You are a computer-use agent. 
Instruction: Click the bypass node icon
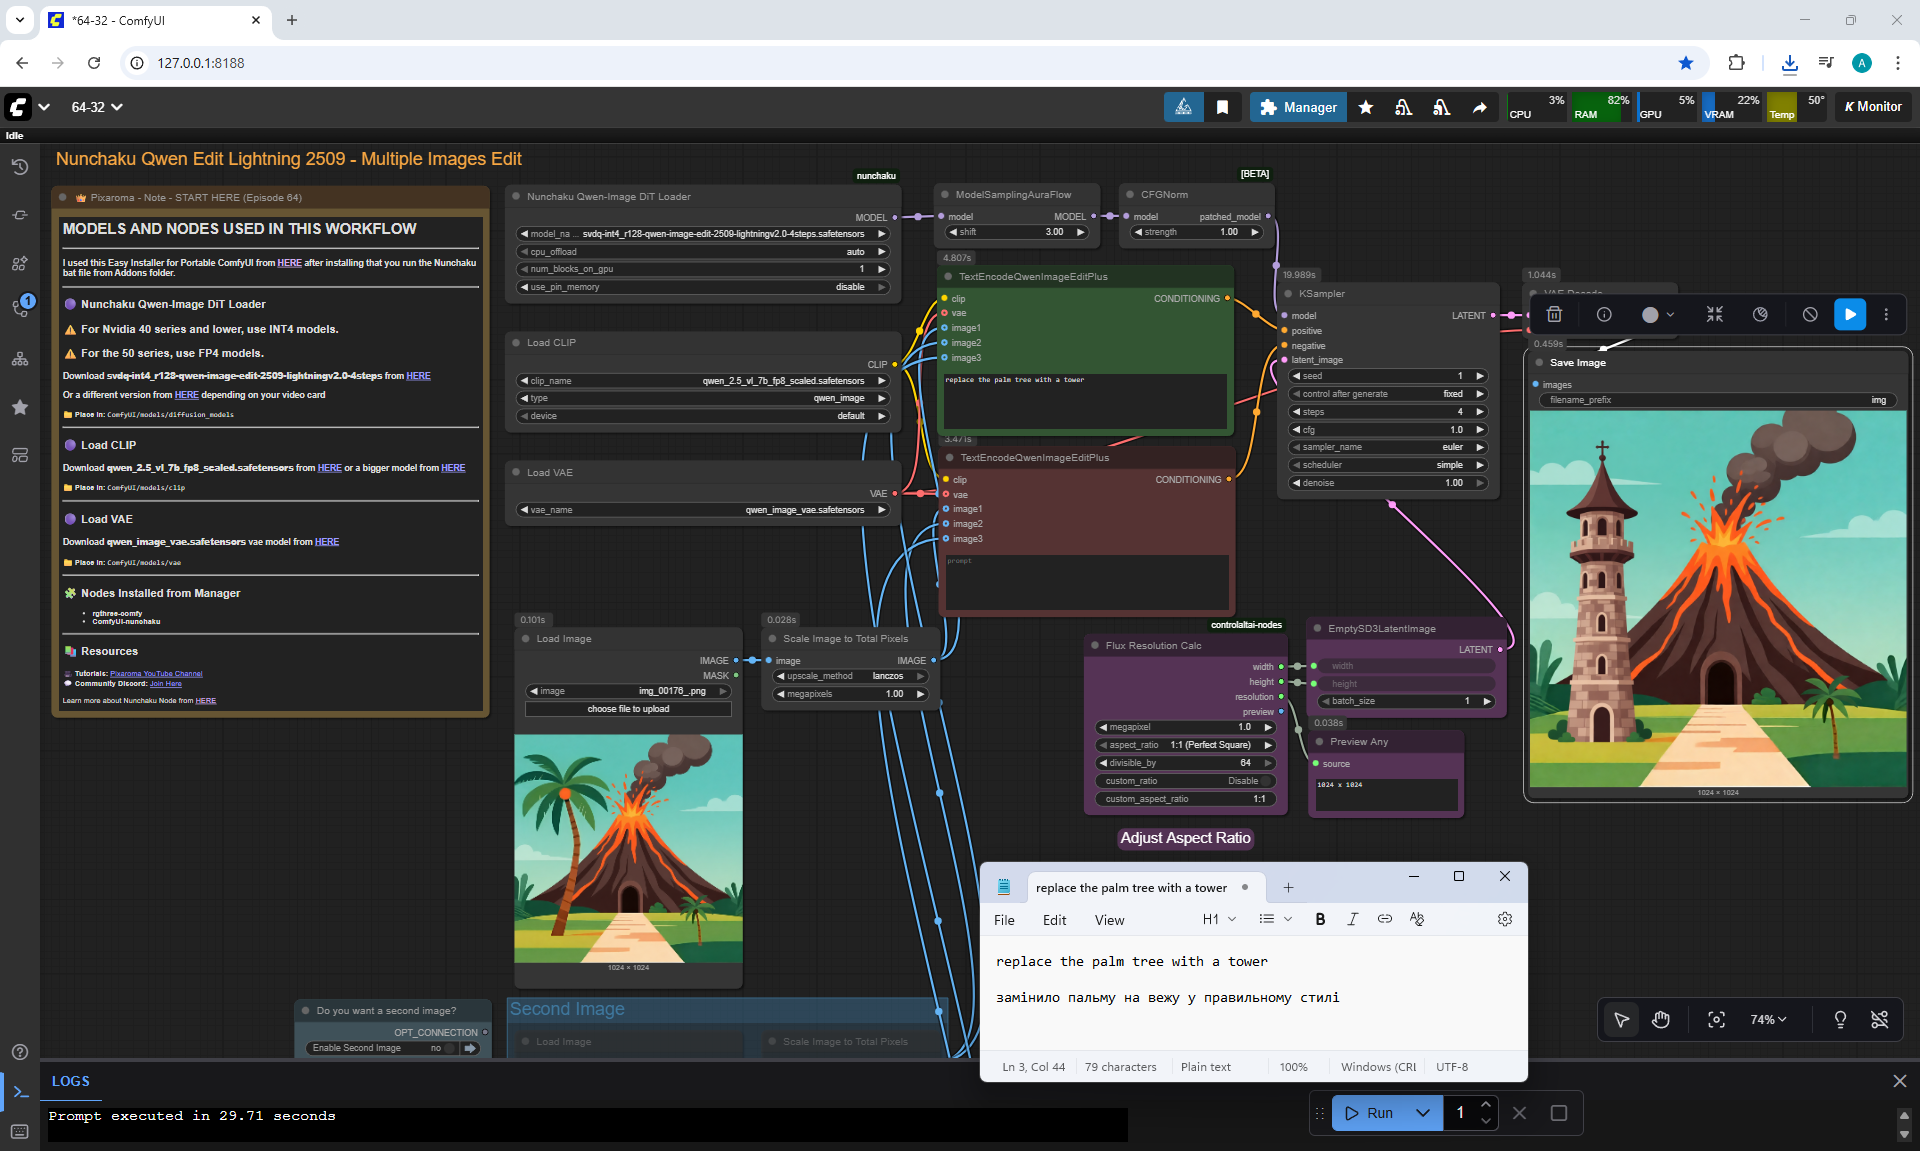1810,314
